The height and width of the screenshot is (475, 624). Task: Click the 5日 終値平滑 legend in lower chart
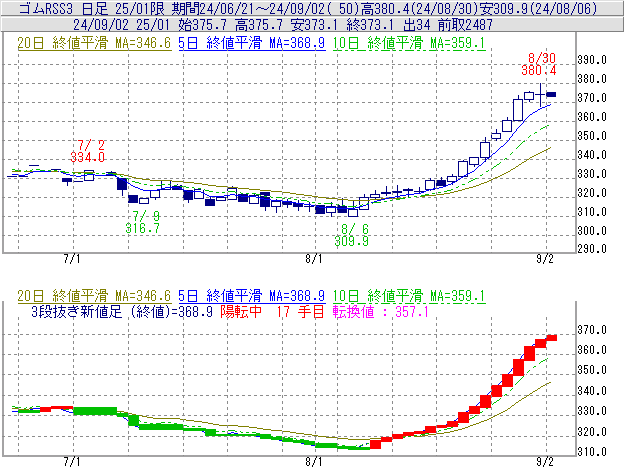[252, 296]
